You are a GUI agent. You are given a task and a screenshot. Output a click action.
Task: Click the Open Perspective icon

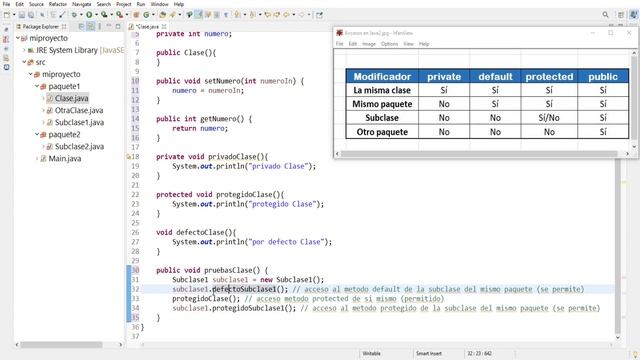(620, 15)
